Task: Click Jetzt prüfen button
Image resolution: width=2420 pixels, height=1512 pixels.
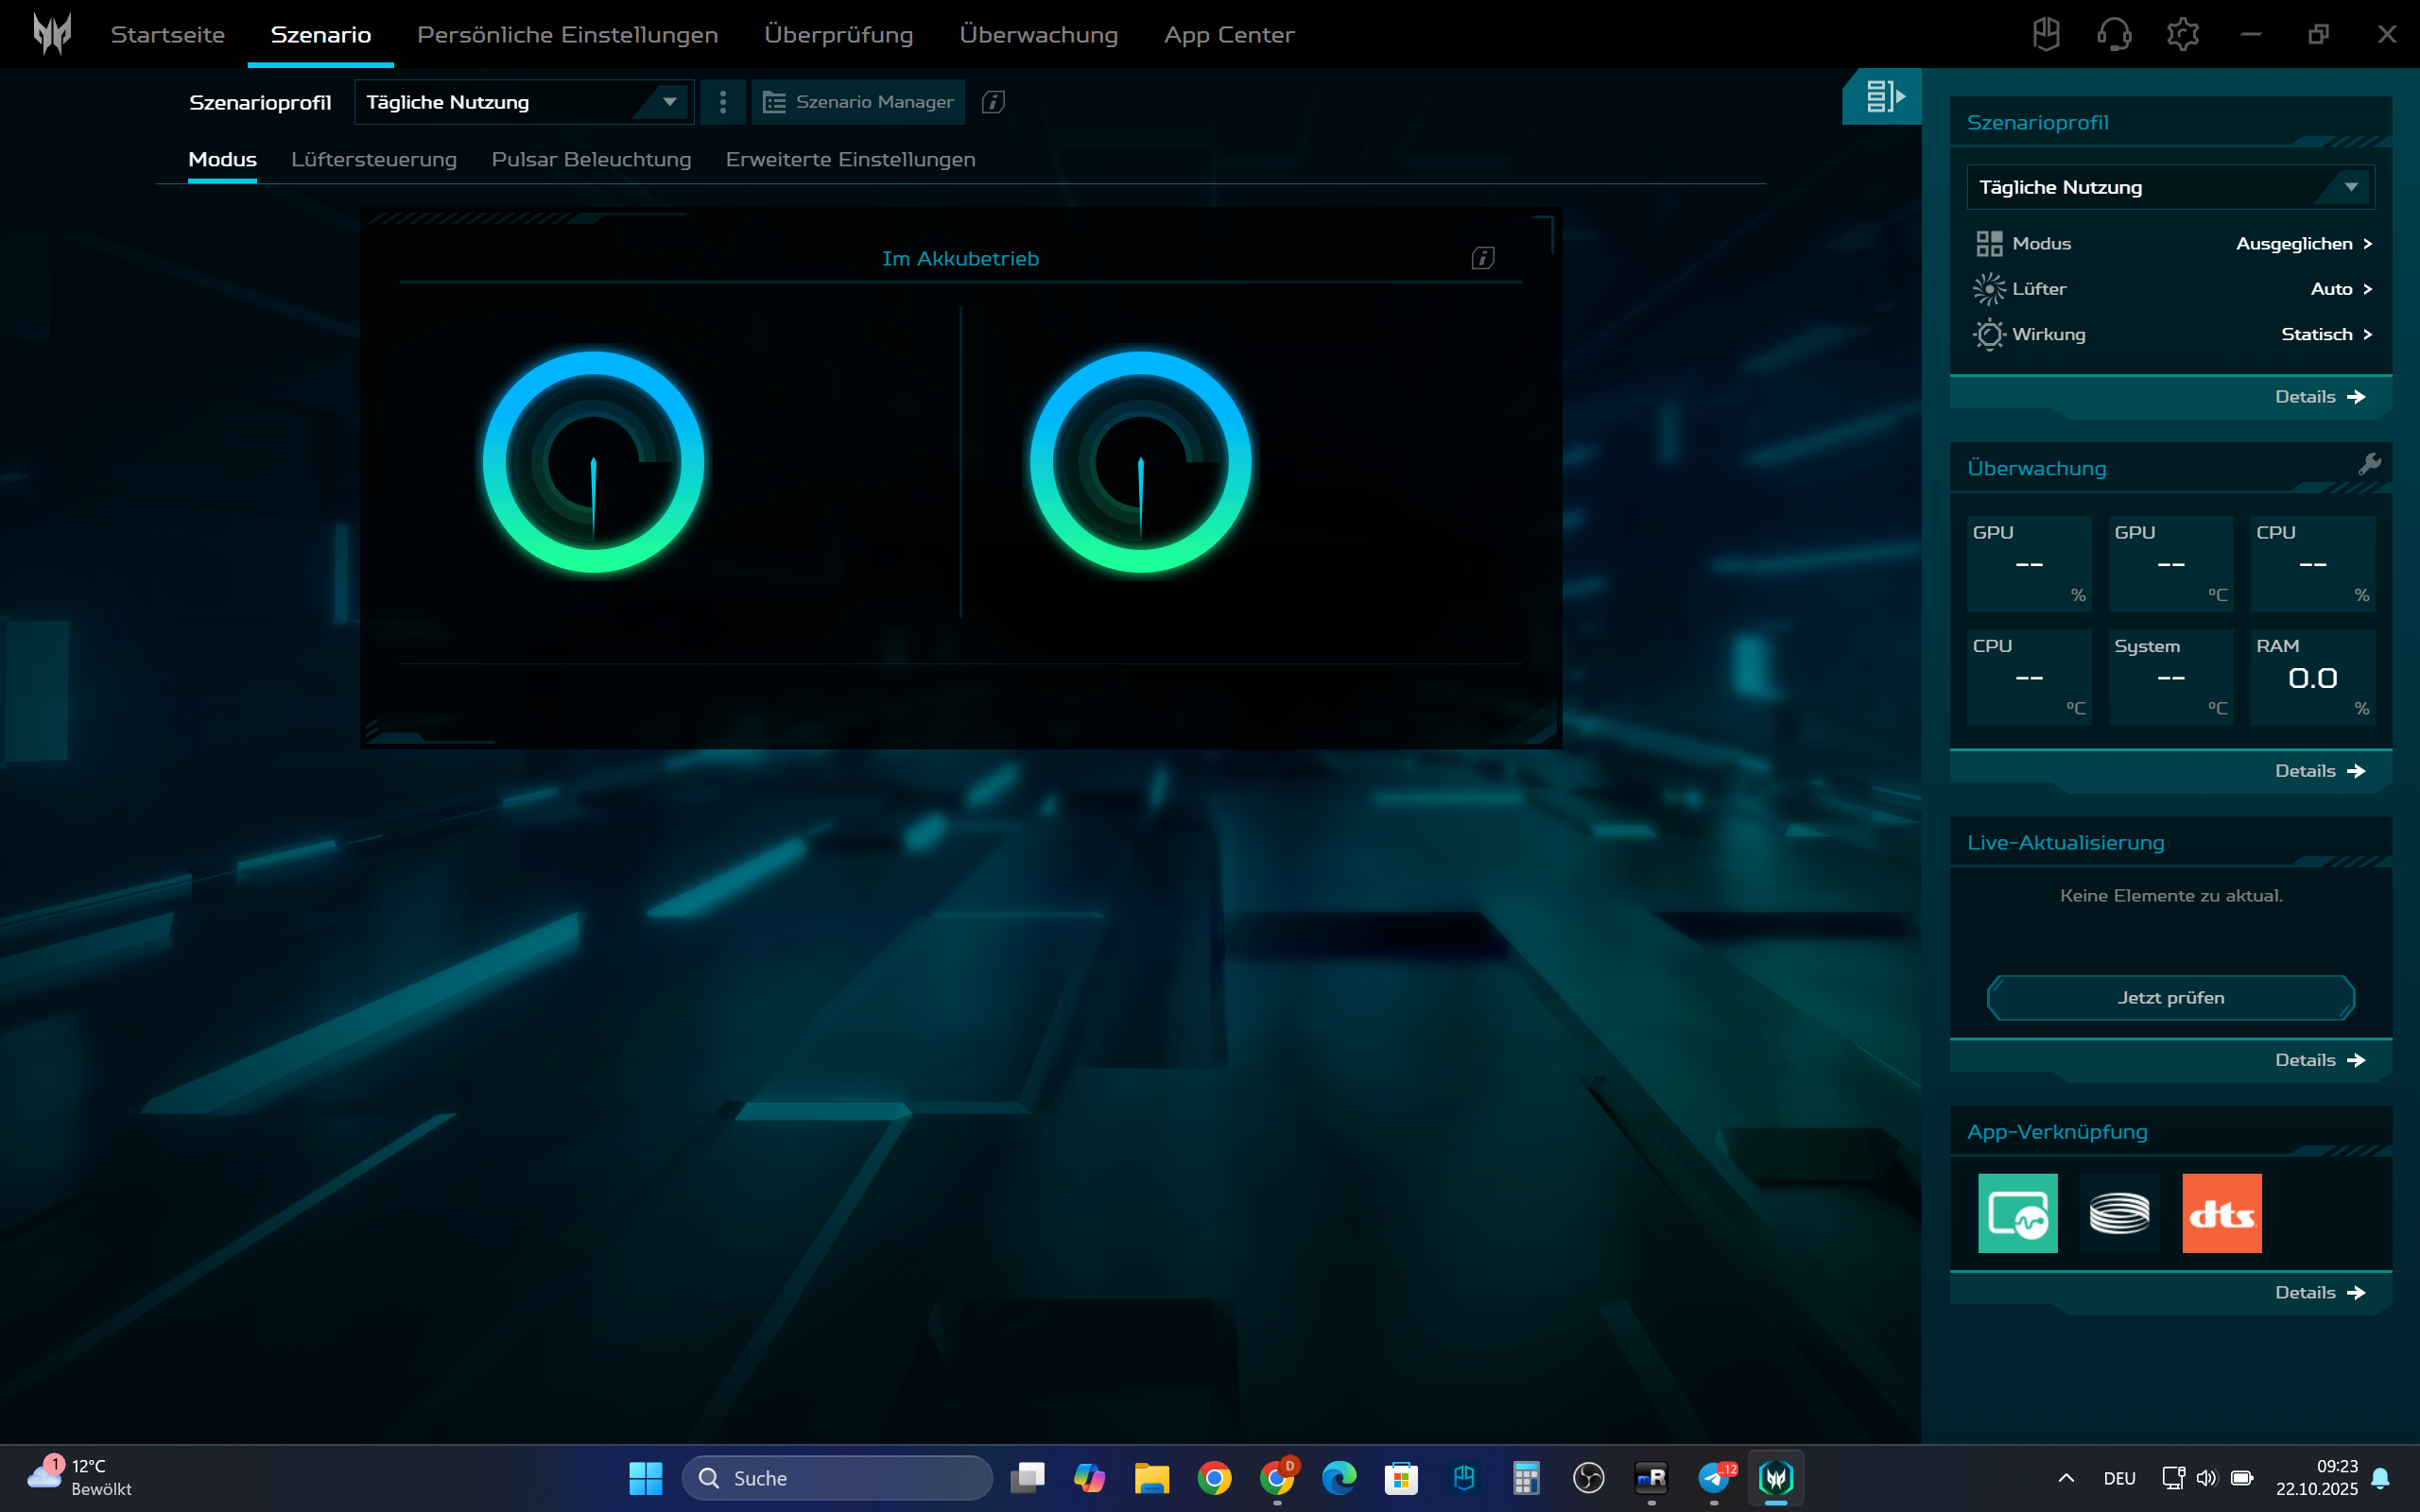Action: [2170, 997]
